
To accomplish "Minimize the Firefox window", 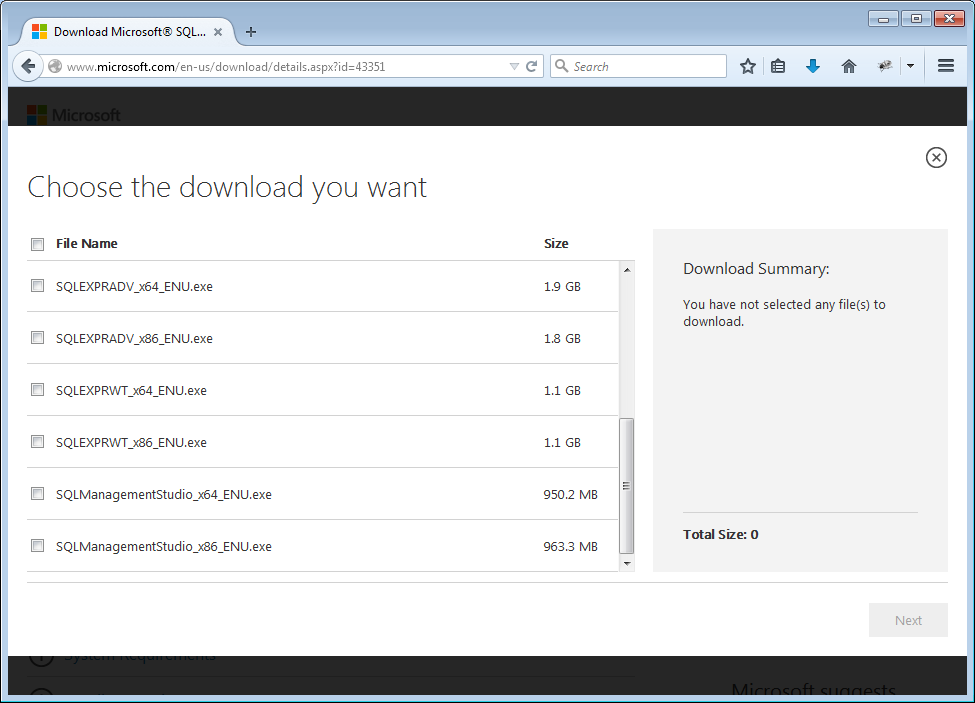I will click(x=883, y=19).
